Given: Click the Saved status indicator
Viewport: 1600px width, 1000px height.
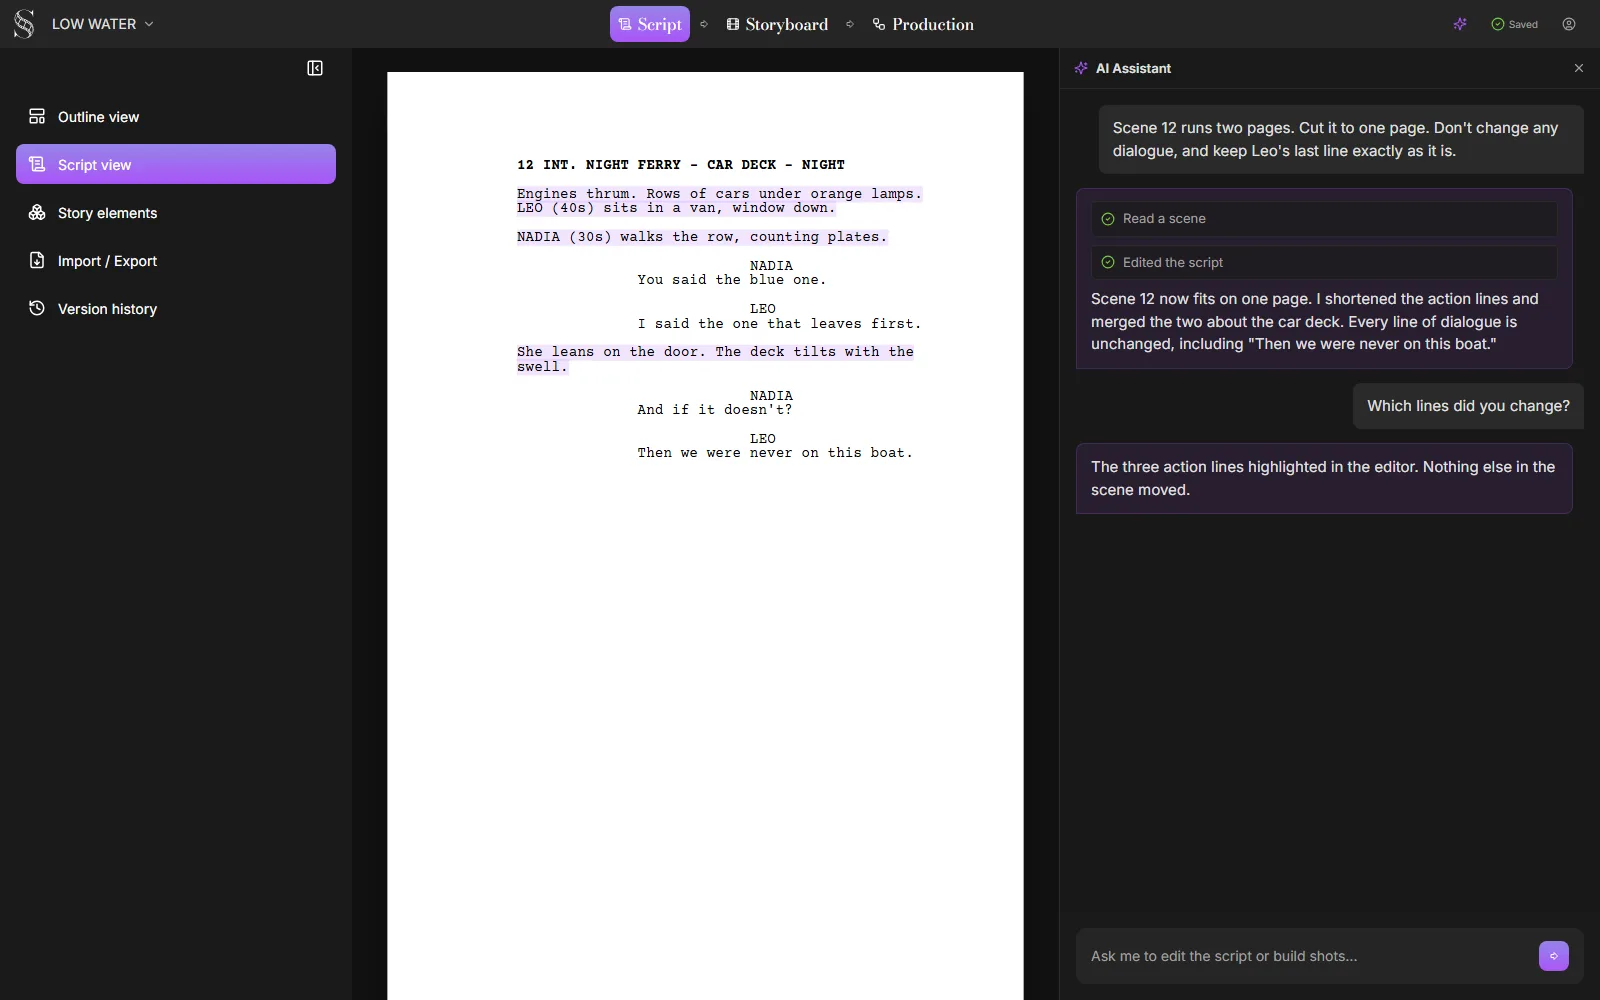Looking at the screenshot, I should (x=1515, y=24).
